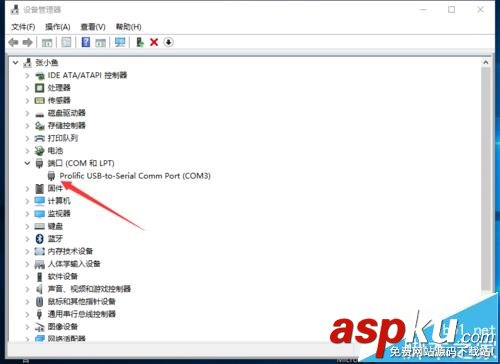Open the 文件(F) menu

23,27
